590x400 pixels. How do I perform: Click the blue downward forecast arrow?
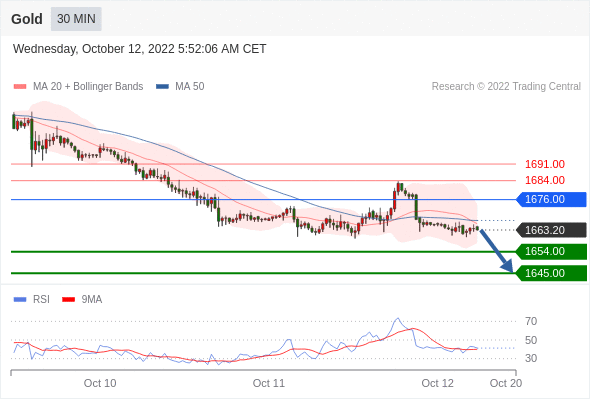pyautogui.click(x=496, y=250)
